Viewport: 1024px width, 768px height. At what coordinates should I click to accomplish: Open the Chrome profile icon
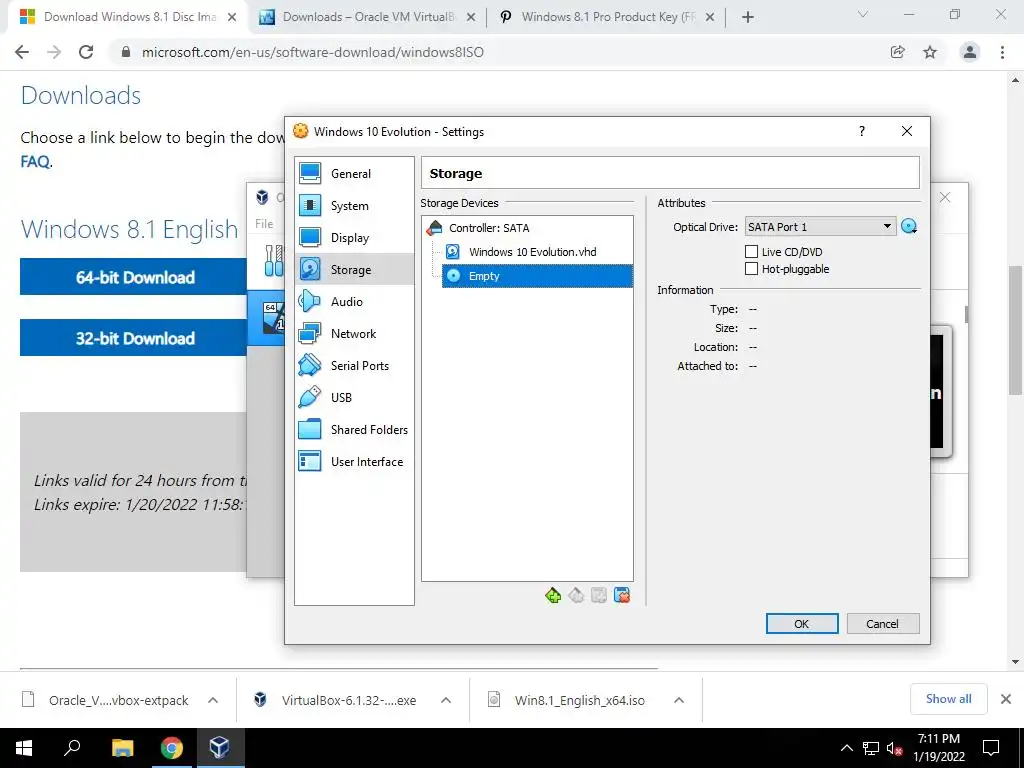point(970,52)
